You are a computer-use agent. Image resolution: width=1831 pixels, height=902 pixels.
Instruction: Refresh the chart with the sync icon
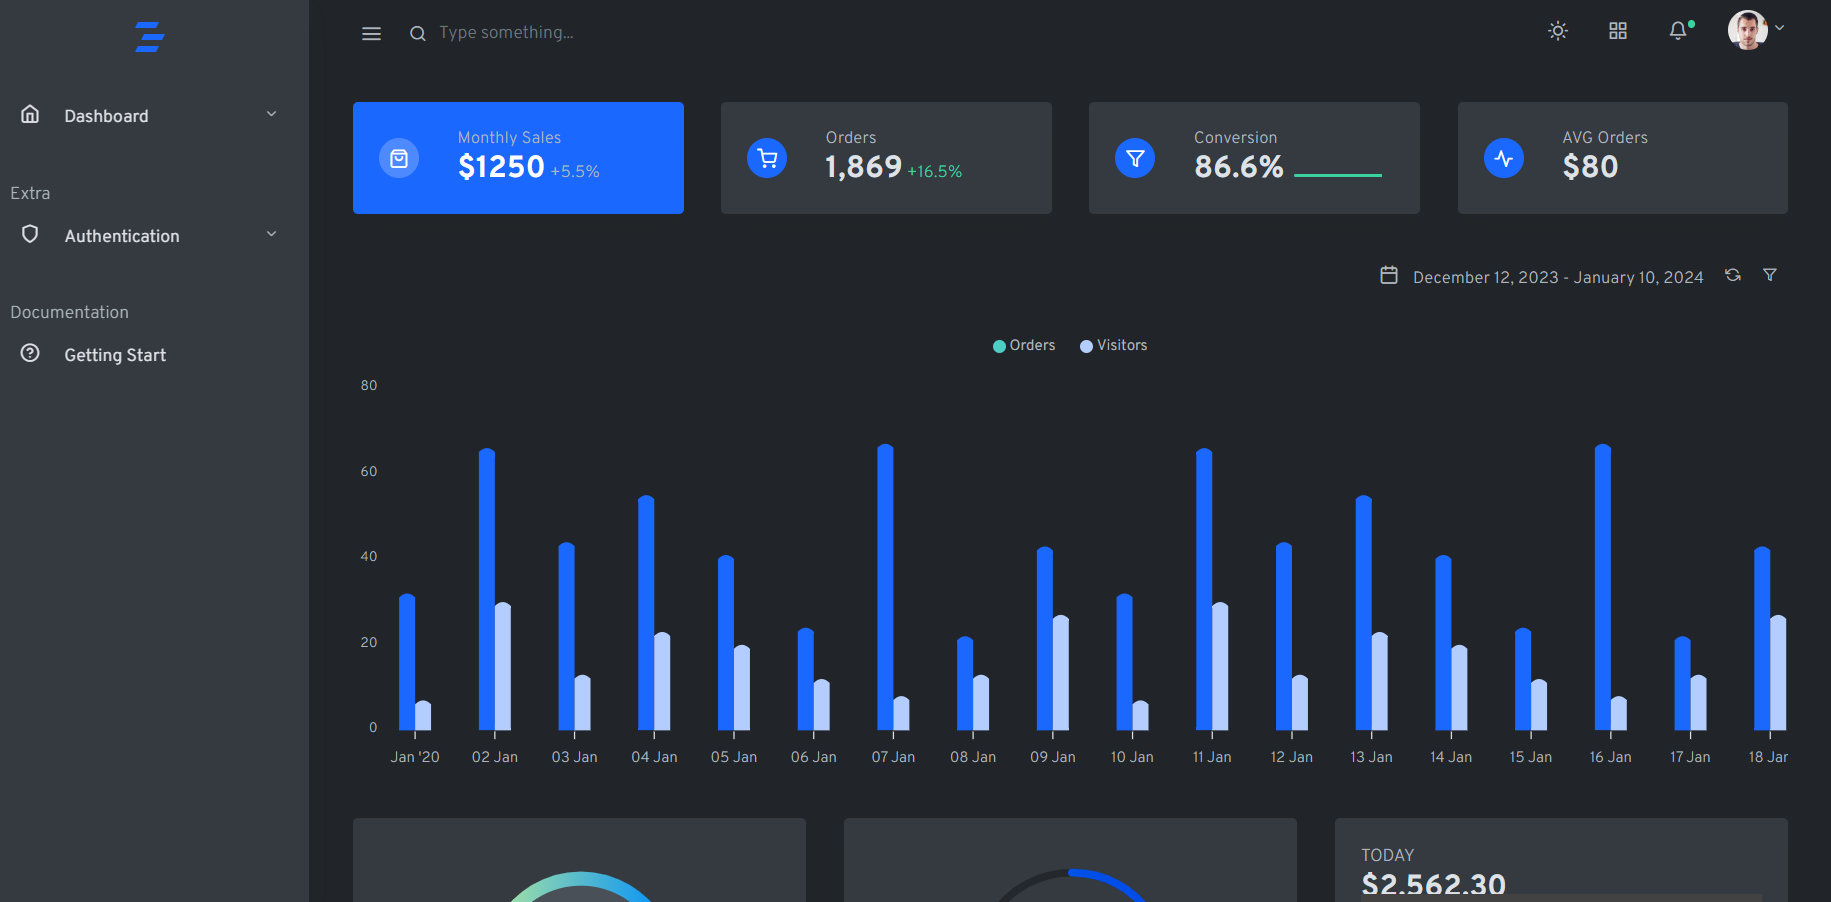(x=1733, y=275)
